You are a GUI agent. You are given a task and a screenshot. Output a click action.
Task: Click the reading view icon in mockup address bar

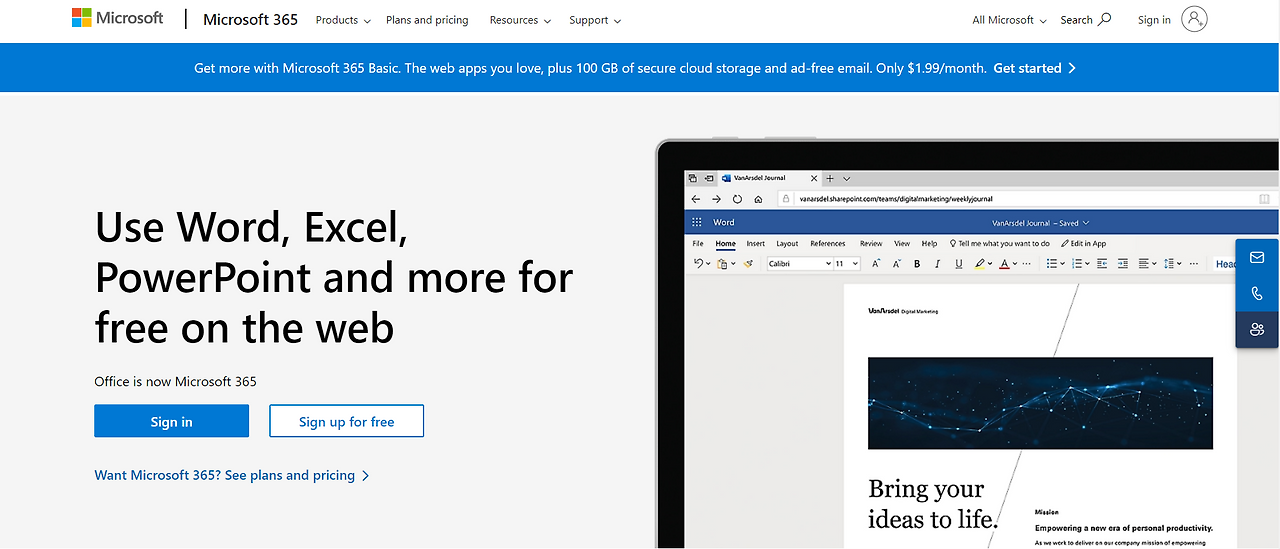[1264, 199]
